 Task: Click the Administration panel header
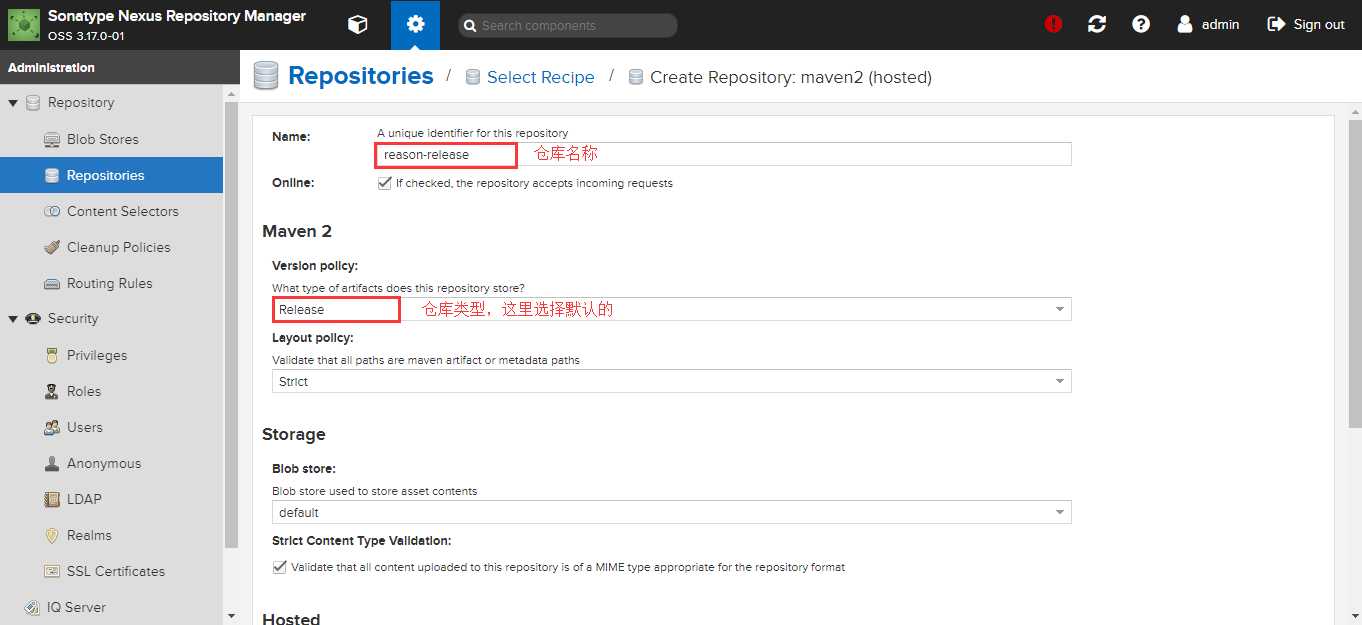120,68
